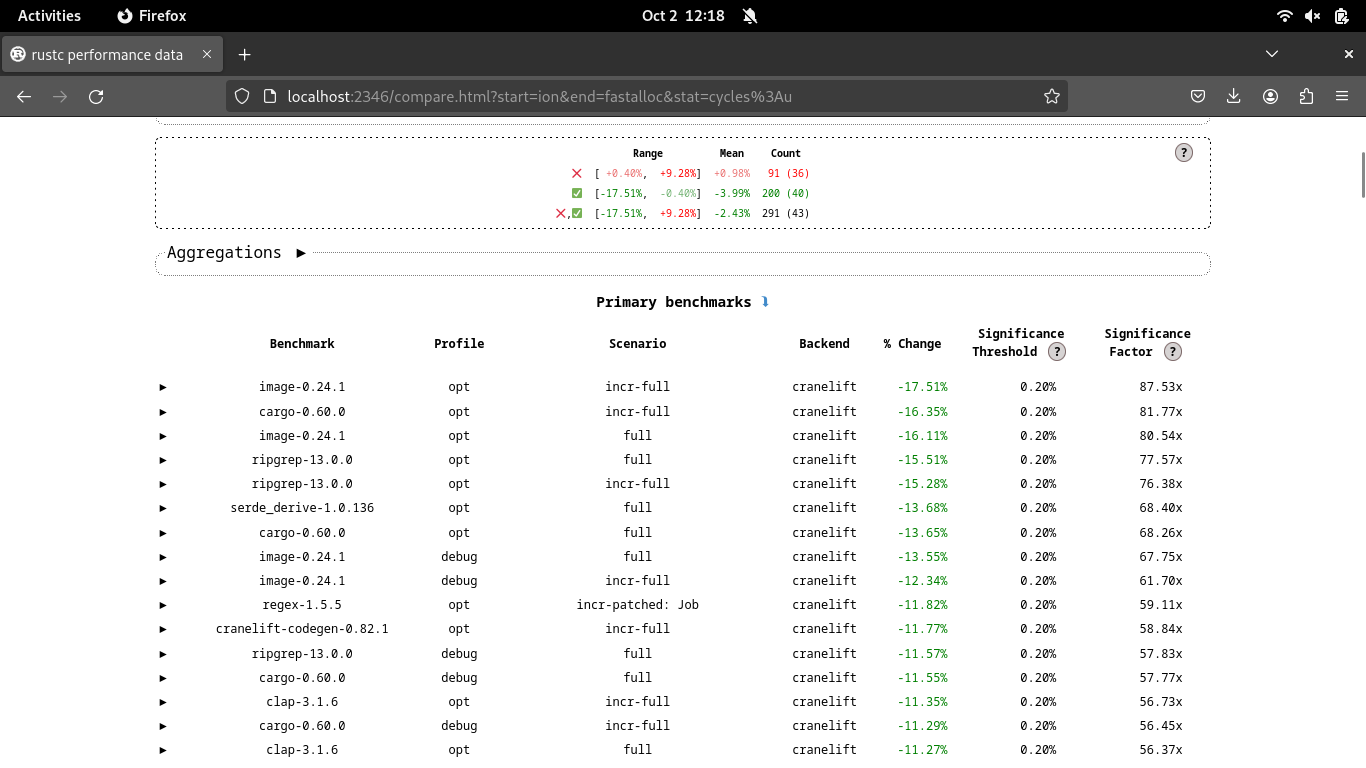The width and height of the screenshot is (1366, 768).
Task: Click the Firefox icon in top bar
Action: point(152,16)
